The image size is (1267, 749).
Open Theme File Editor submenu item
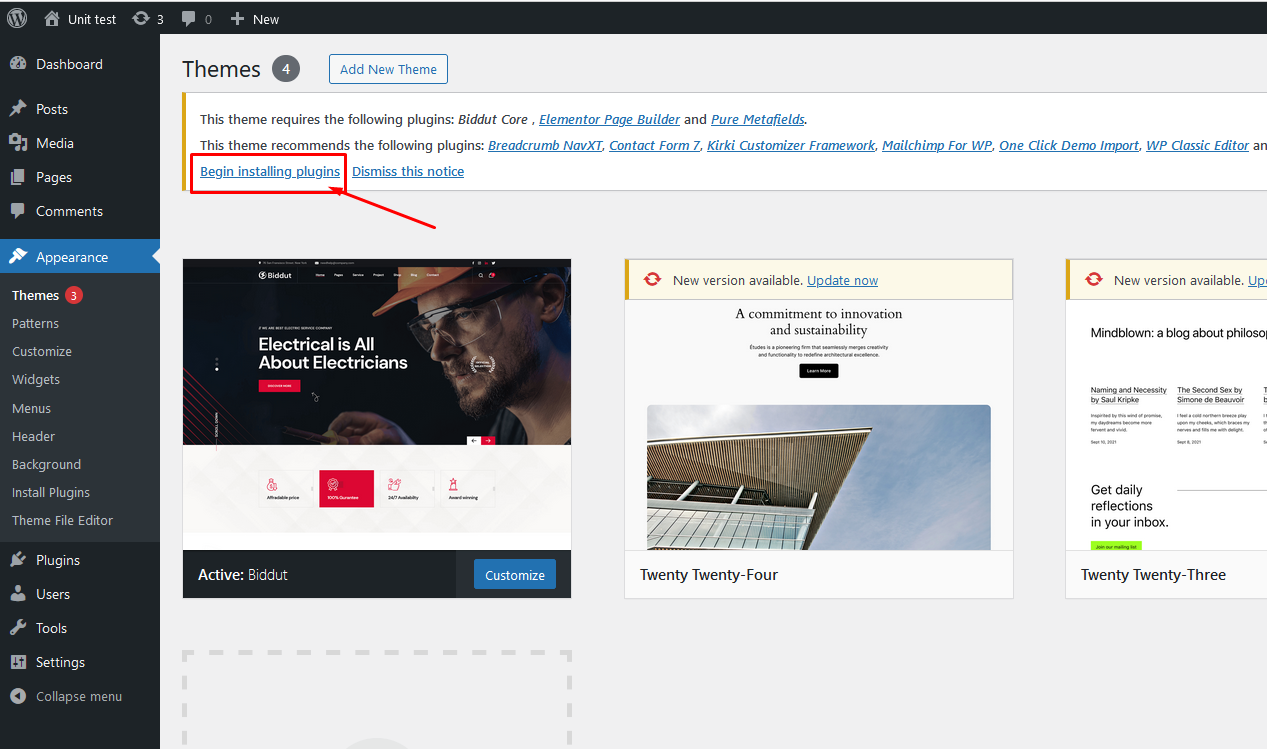tap(62, 520)
